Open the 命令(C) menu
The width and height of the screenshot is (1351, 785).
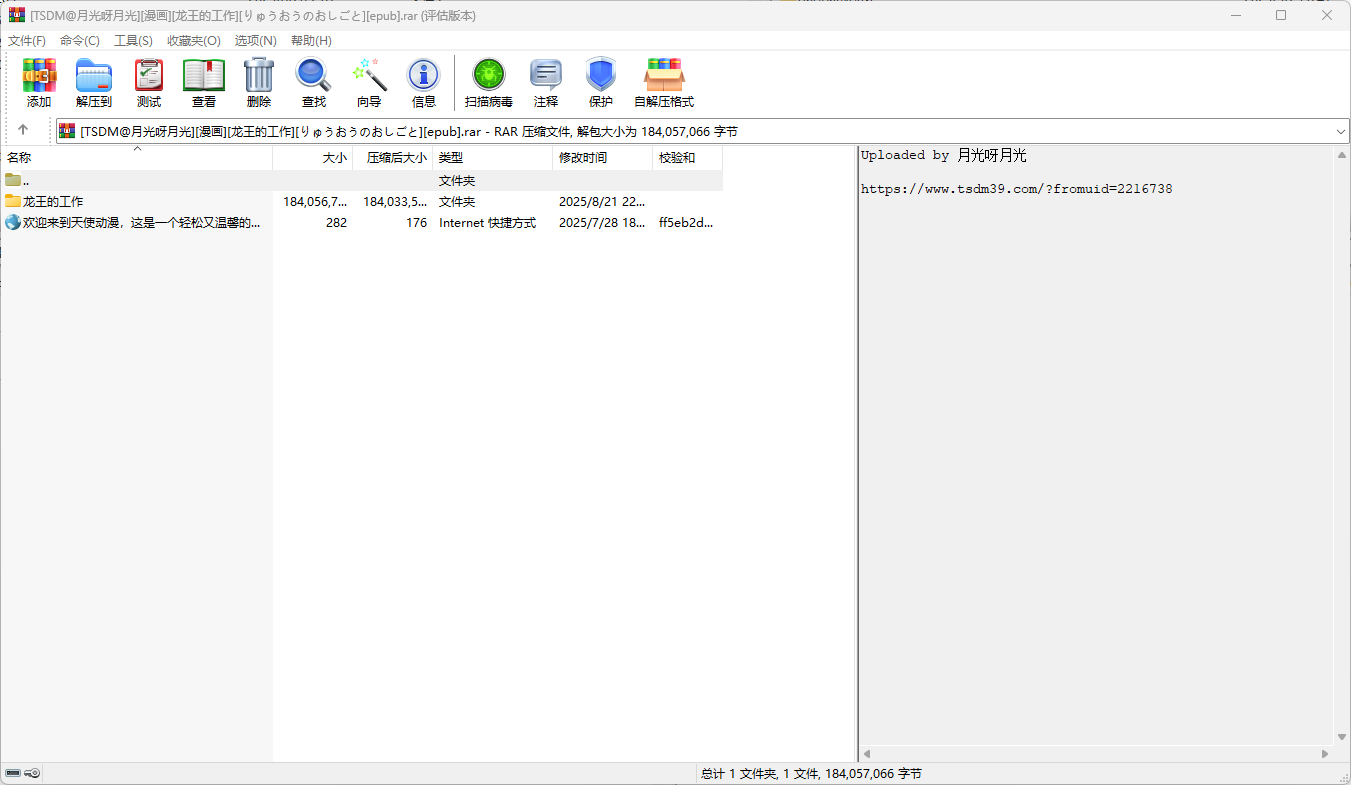click(80, 41)
